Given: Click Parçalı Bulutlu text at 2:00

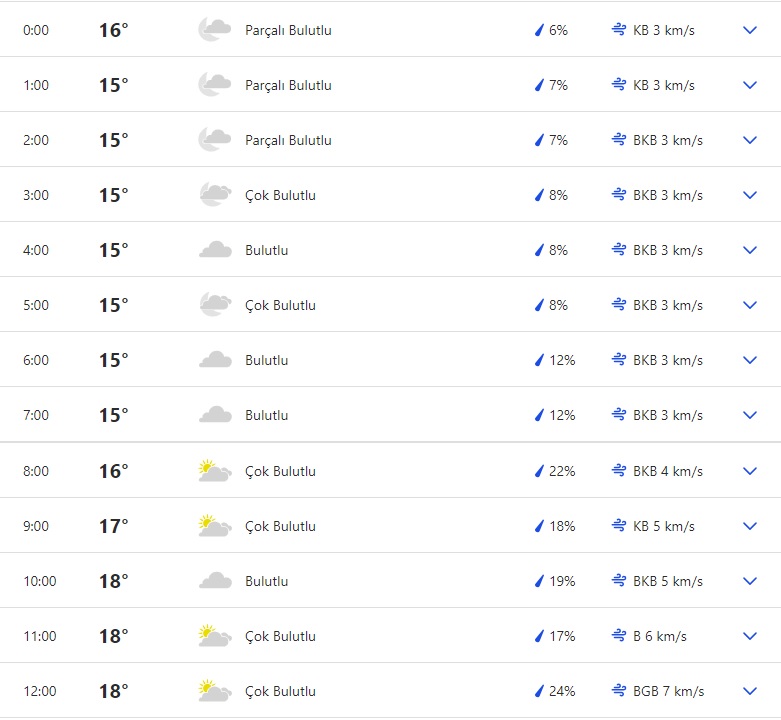Looking at the screenshot, I should coord(288,140).
